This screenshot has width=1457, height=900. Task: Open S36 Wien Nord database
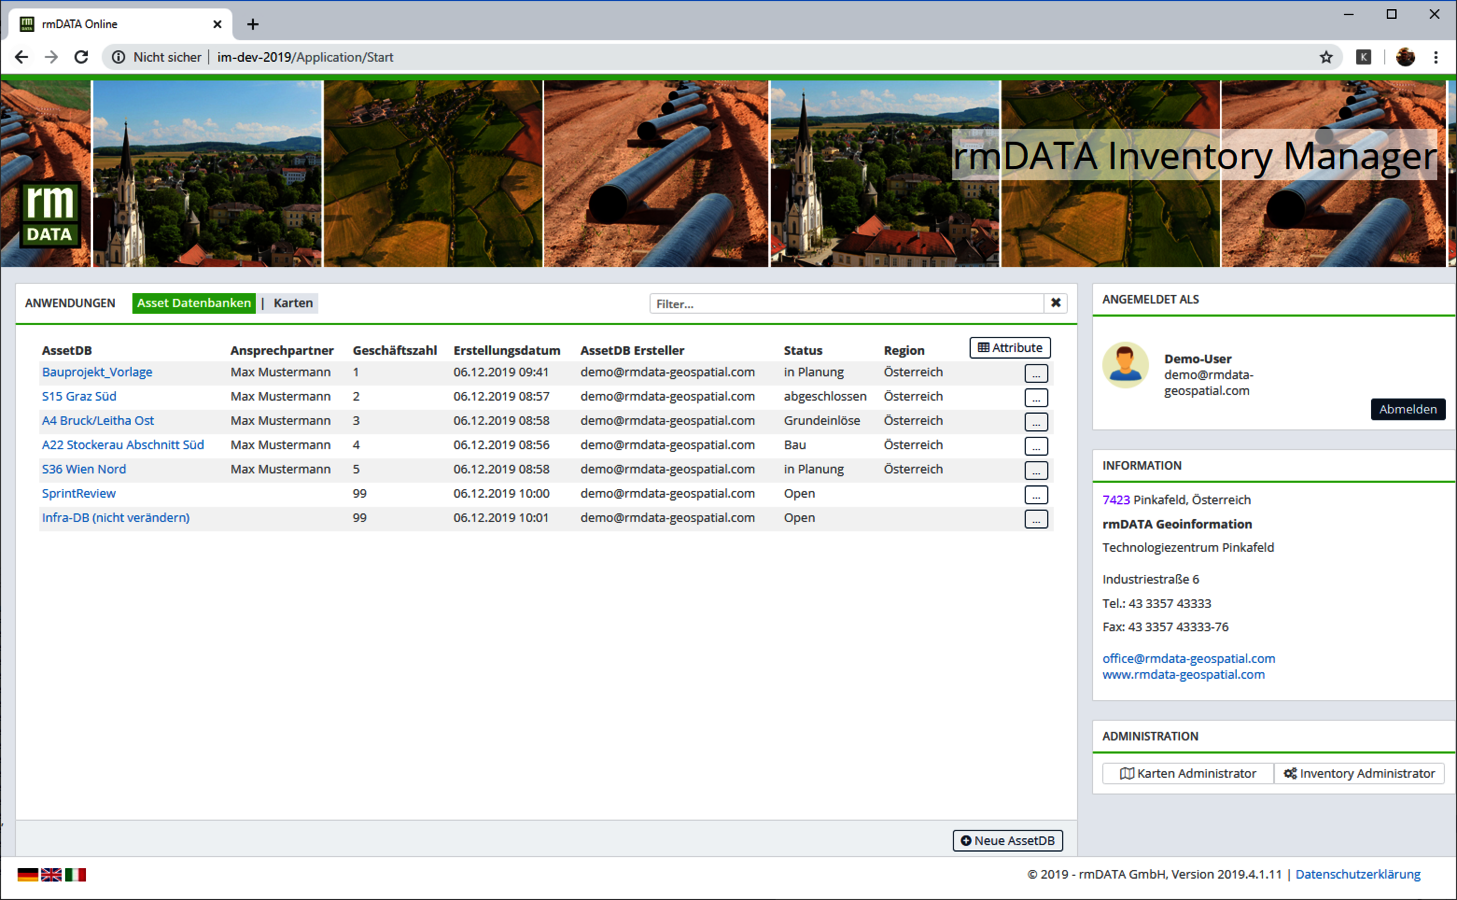(84, 469)
